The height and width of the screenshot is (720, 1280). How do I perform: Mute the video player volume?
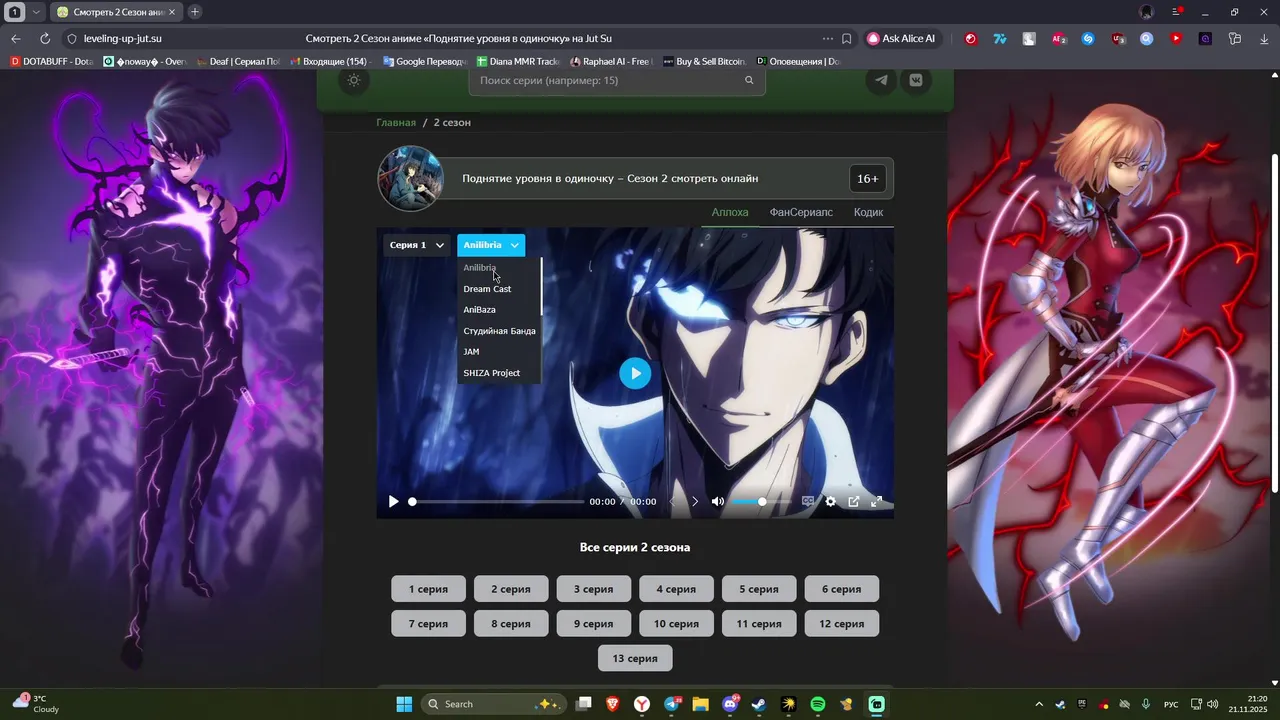(x=717, y=502)
